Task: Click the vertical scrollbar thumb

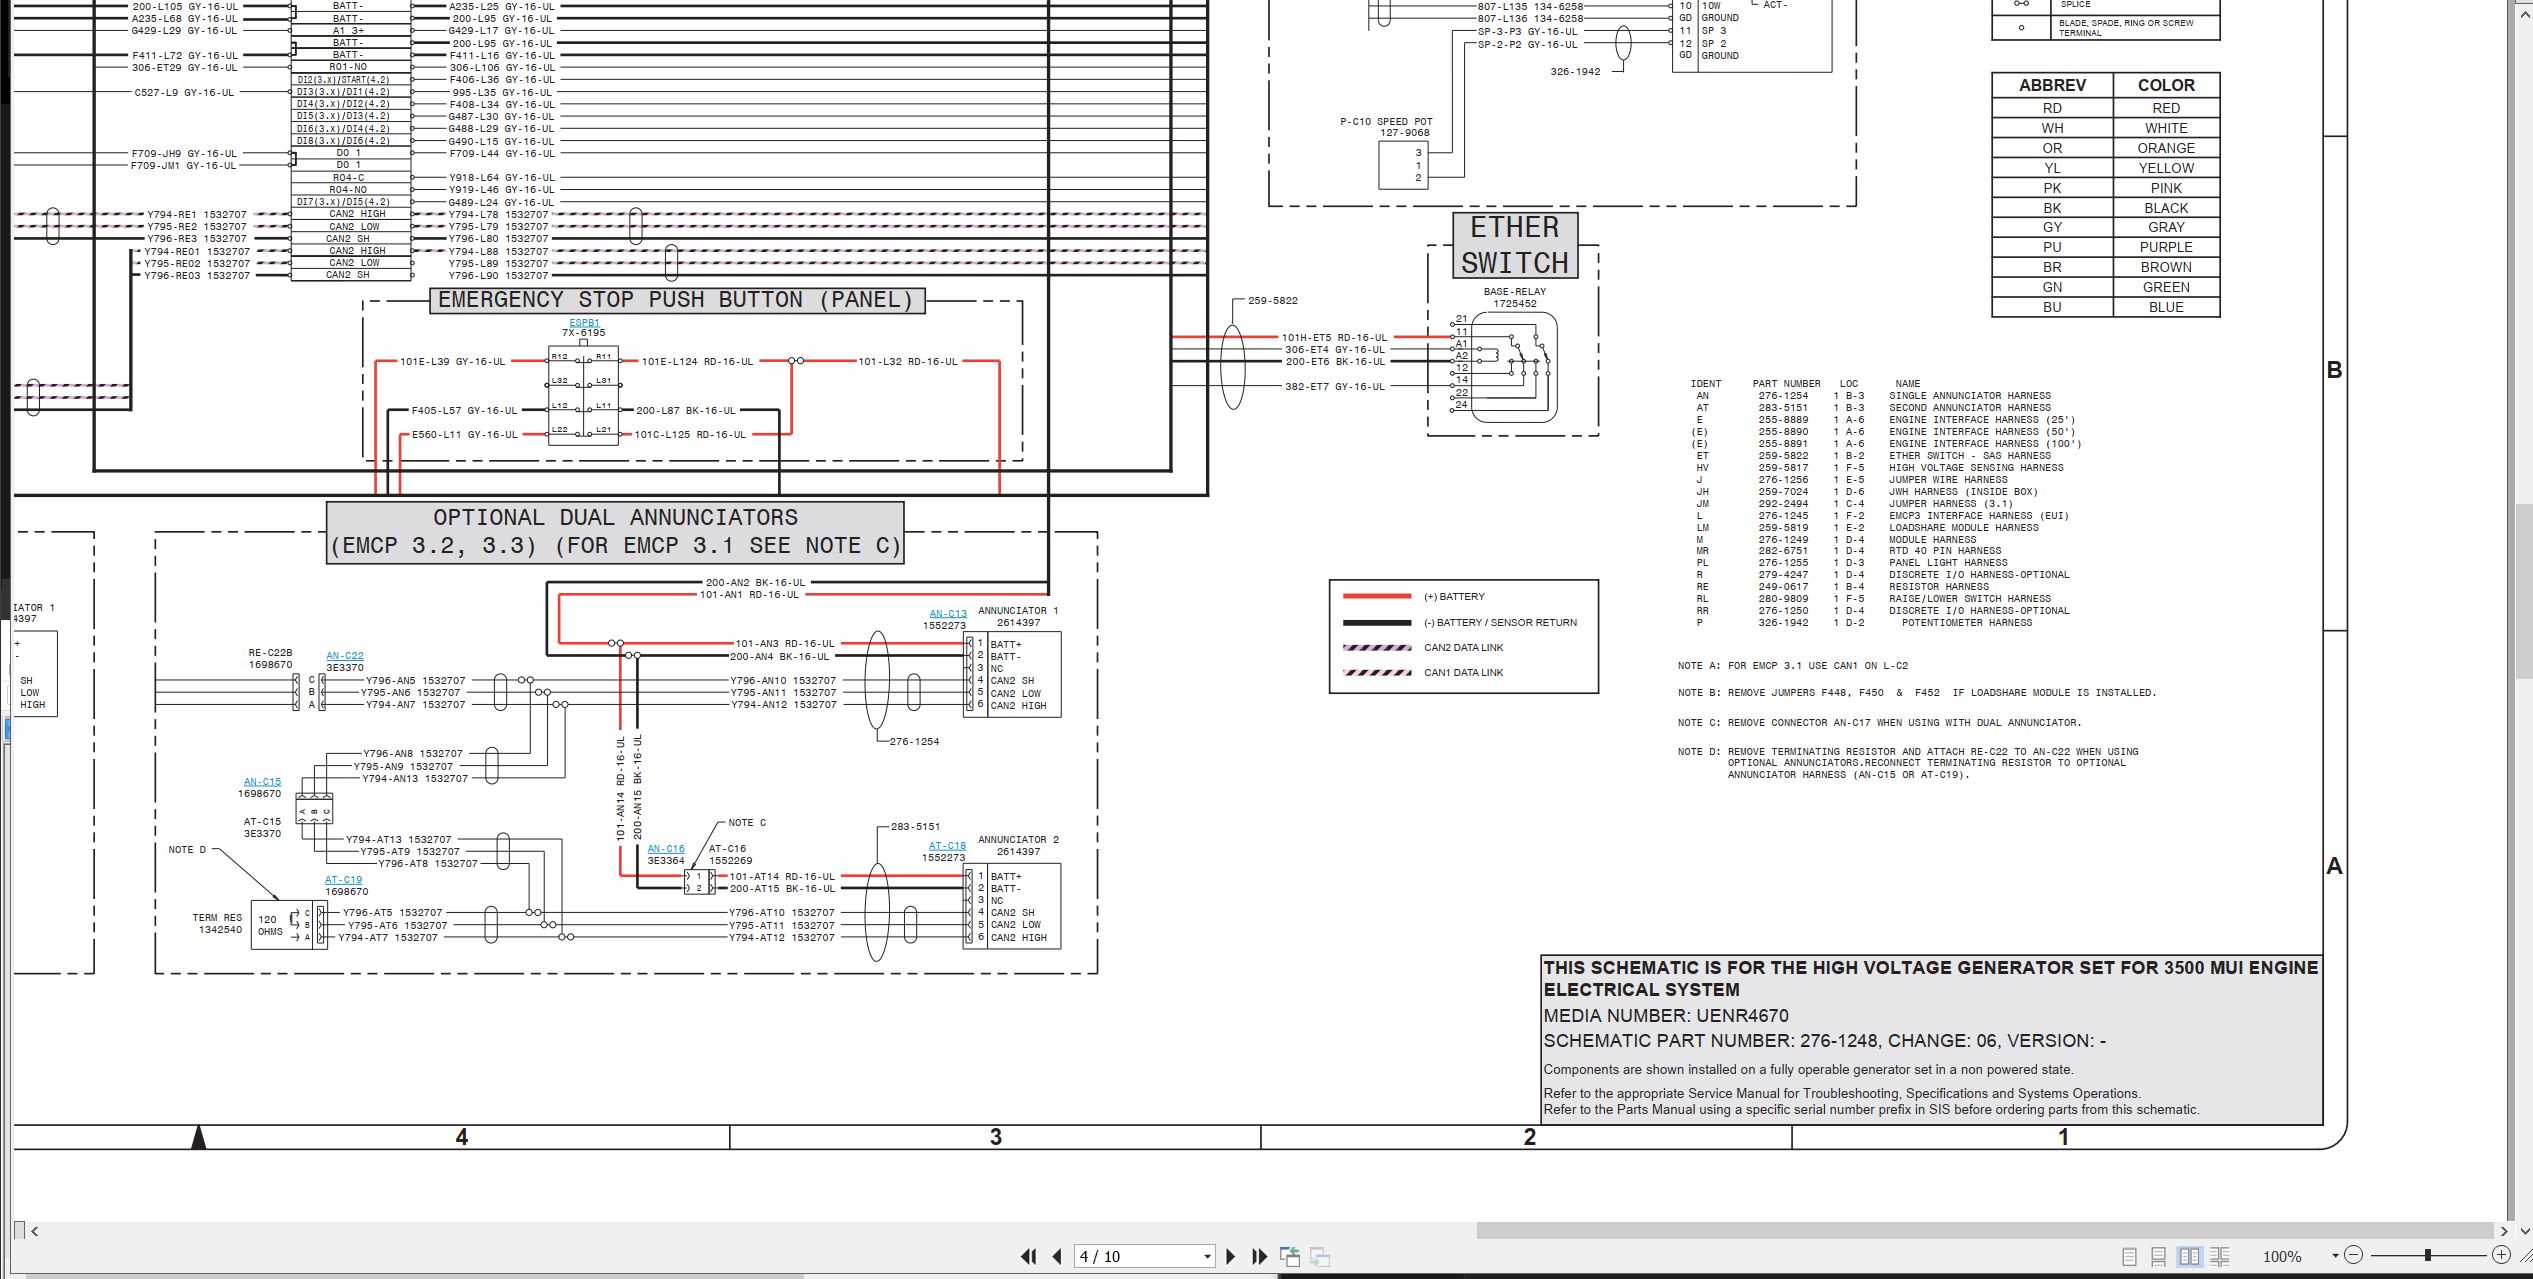Action: 2522,592
